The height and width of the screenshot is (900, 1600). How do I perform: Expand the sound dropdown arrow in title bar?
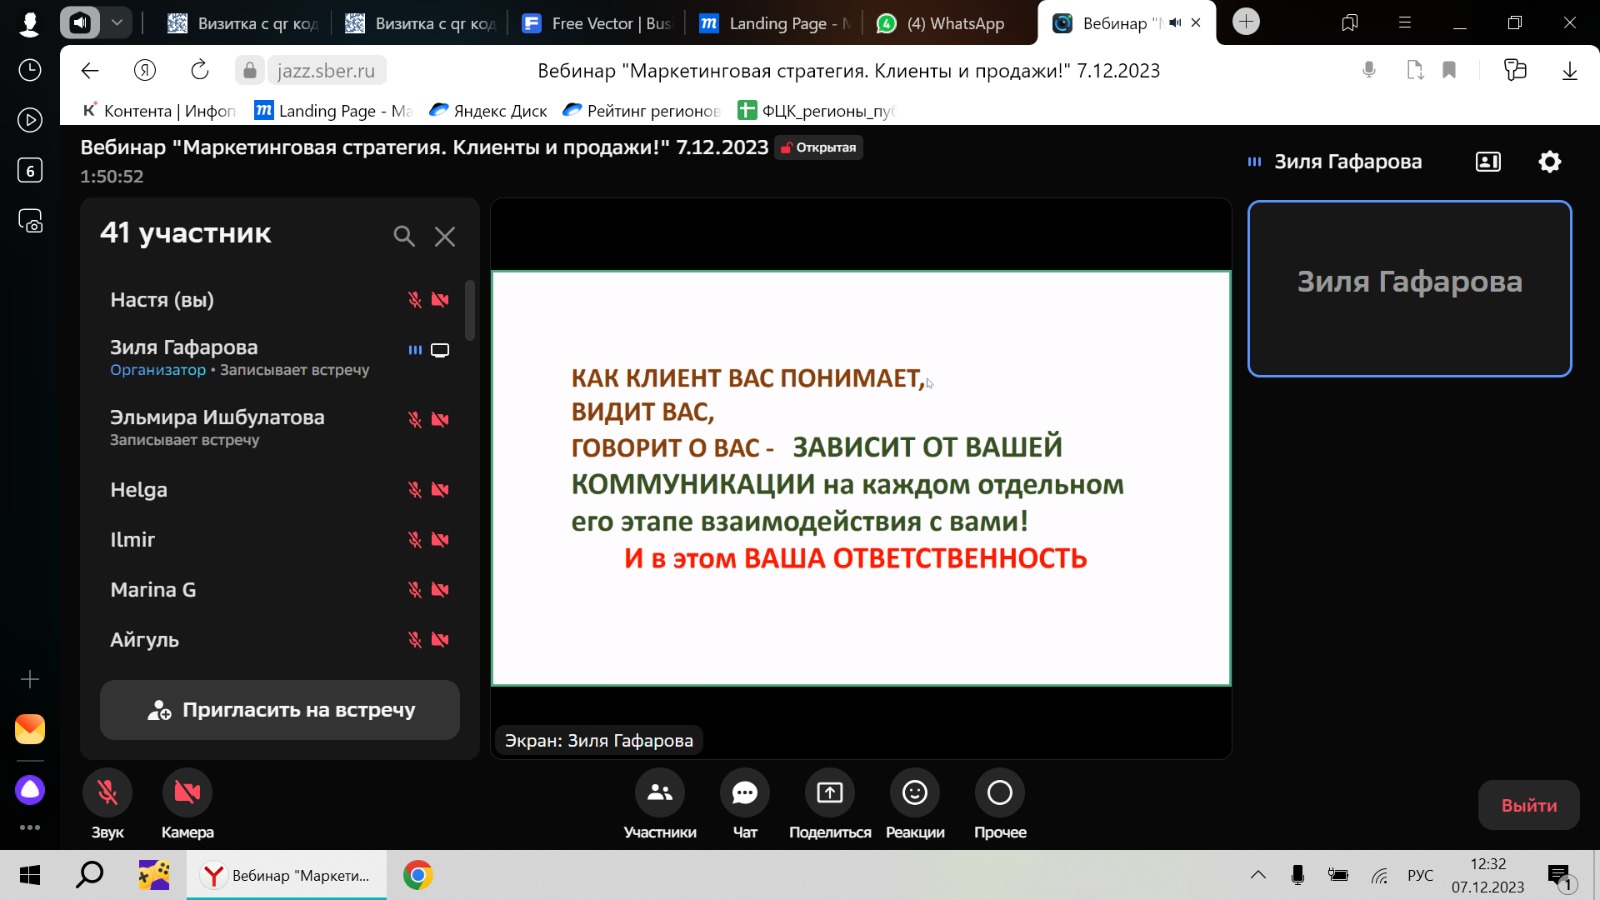pyautogui.click(x=117, y=22)
